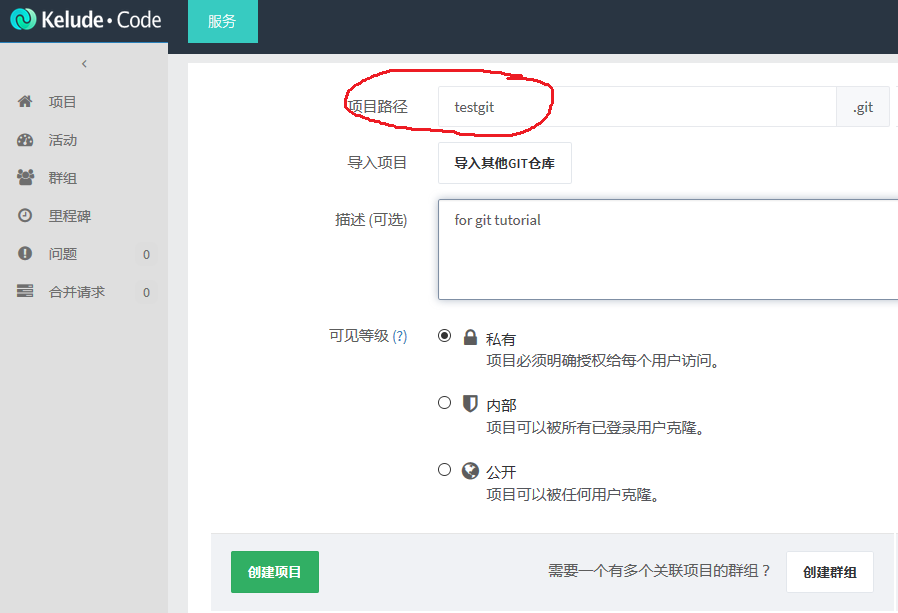This screenshot has height=613, width=898.
Task: Click the 项目路径 field label
Action: point(377,107)
